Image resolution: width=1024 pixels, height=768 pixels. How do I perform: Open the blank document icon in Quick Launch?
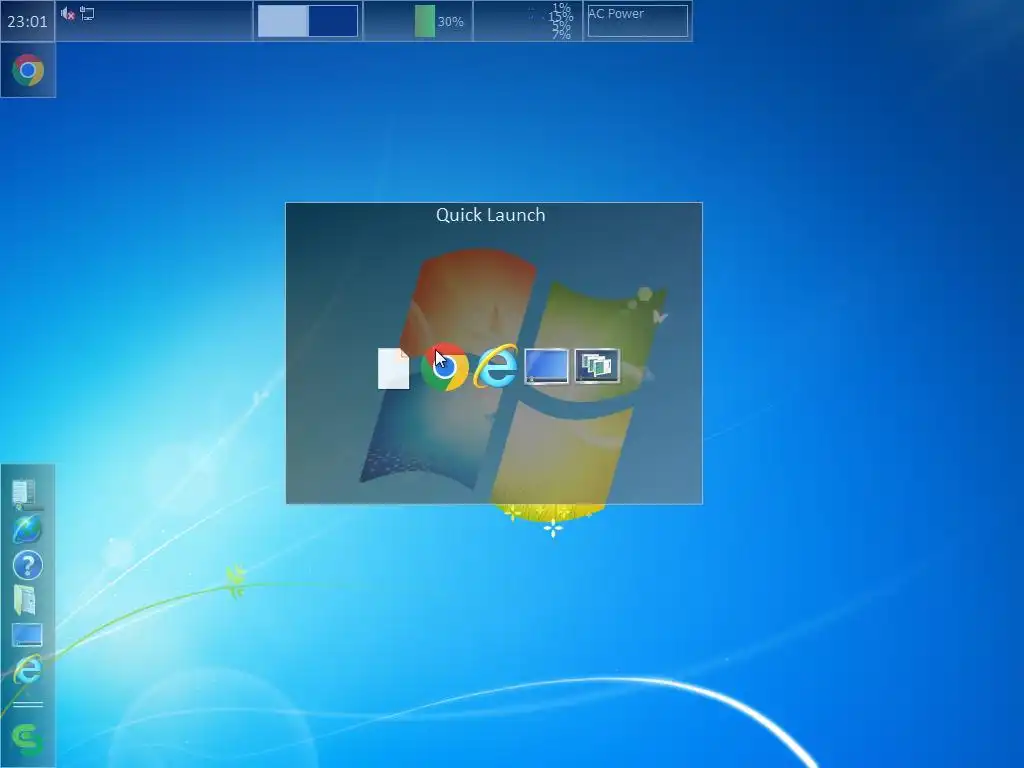[x=393, y=368]
